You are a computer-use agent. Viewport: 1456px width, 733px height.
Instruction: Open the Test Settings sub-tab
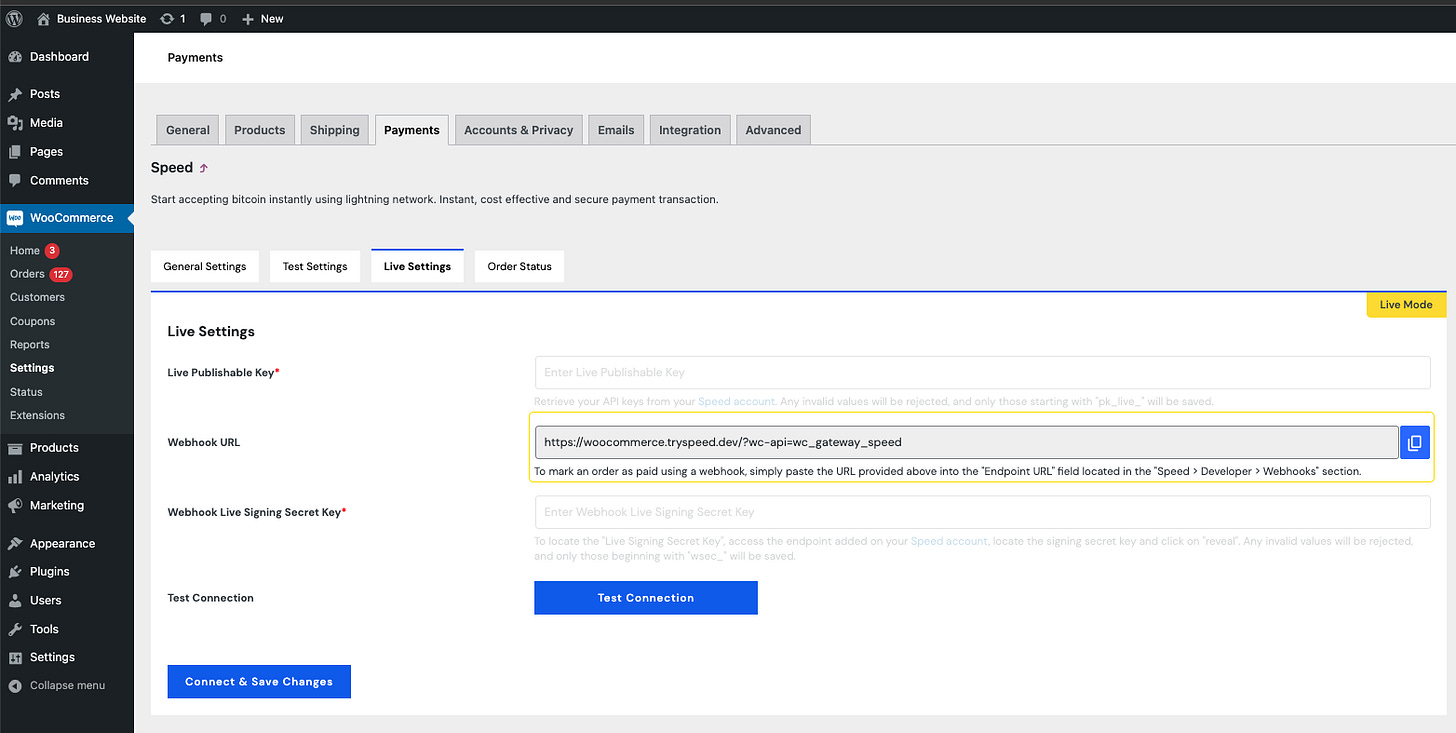315,267
